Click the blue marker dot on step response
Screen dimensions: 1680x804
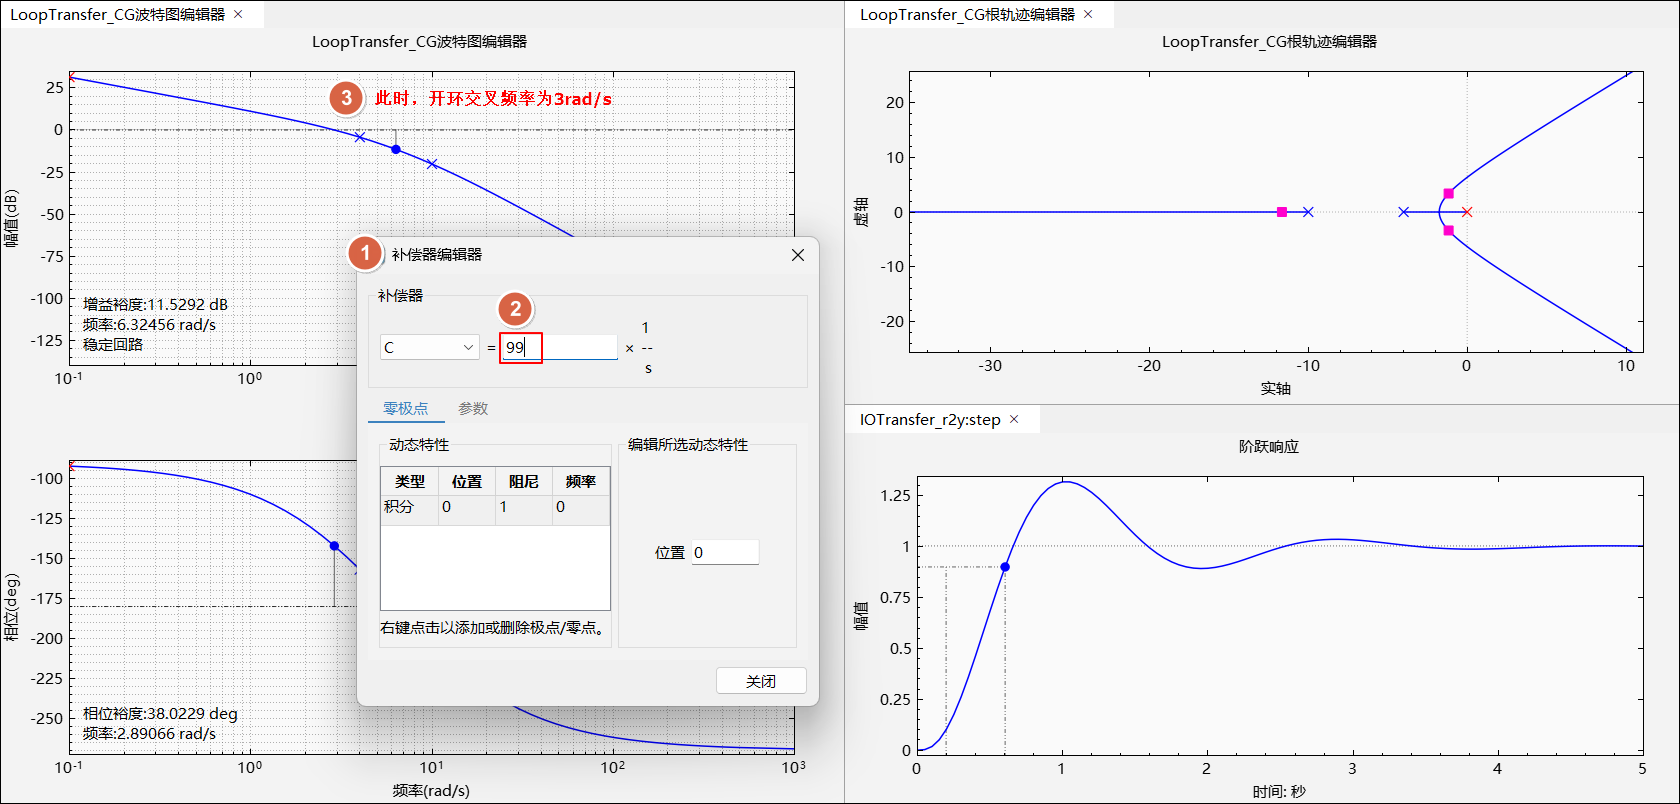[1005, 567]
